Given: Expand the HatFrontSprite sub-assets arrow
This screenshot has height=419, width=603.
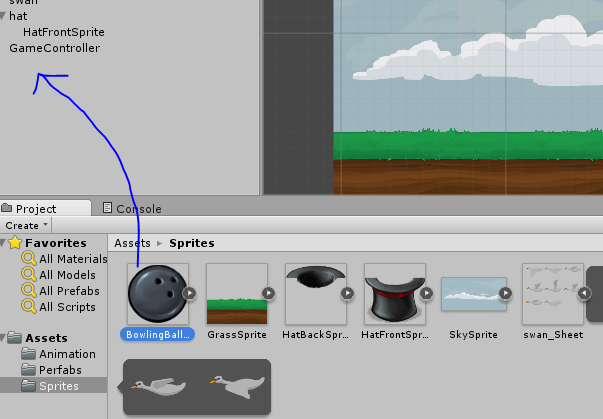Looking at the screenshot, I should tap(426, 293).
